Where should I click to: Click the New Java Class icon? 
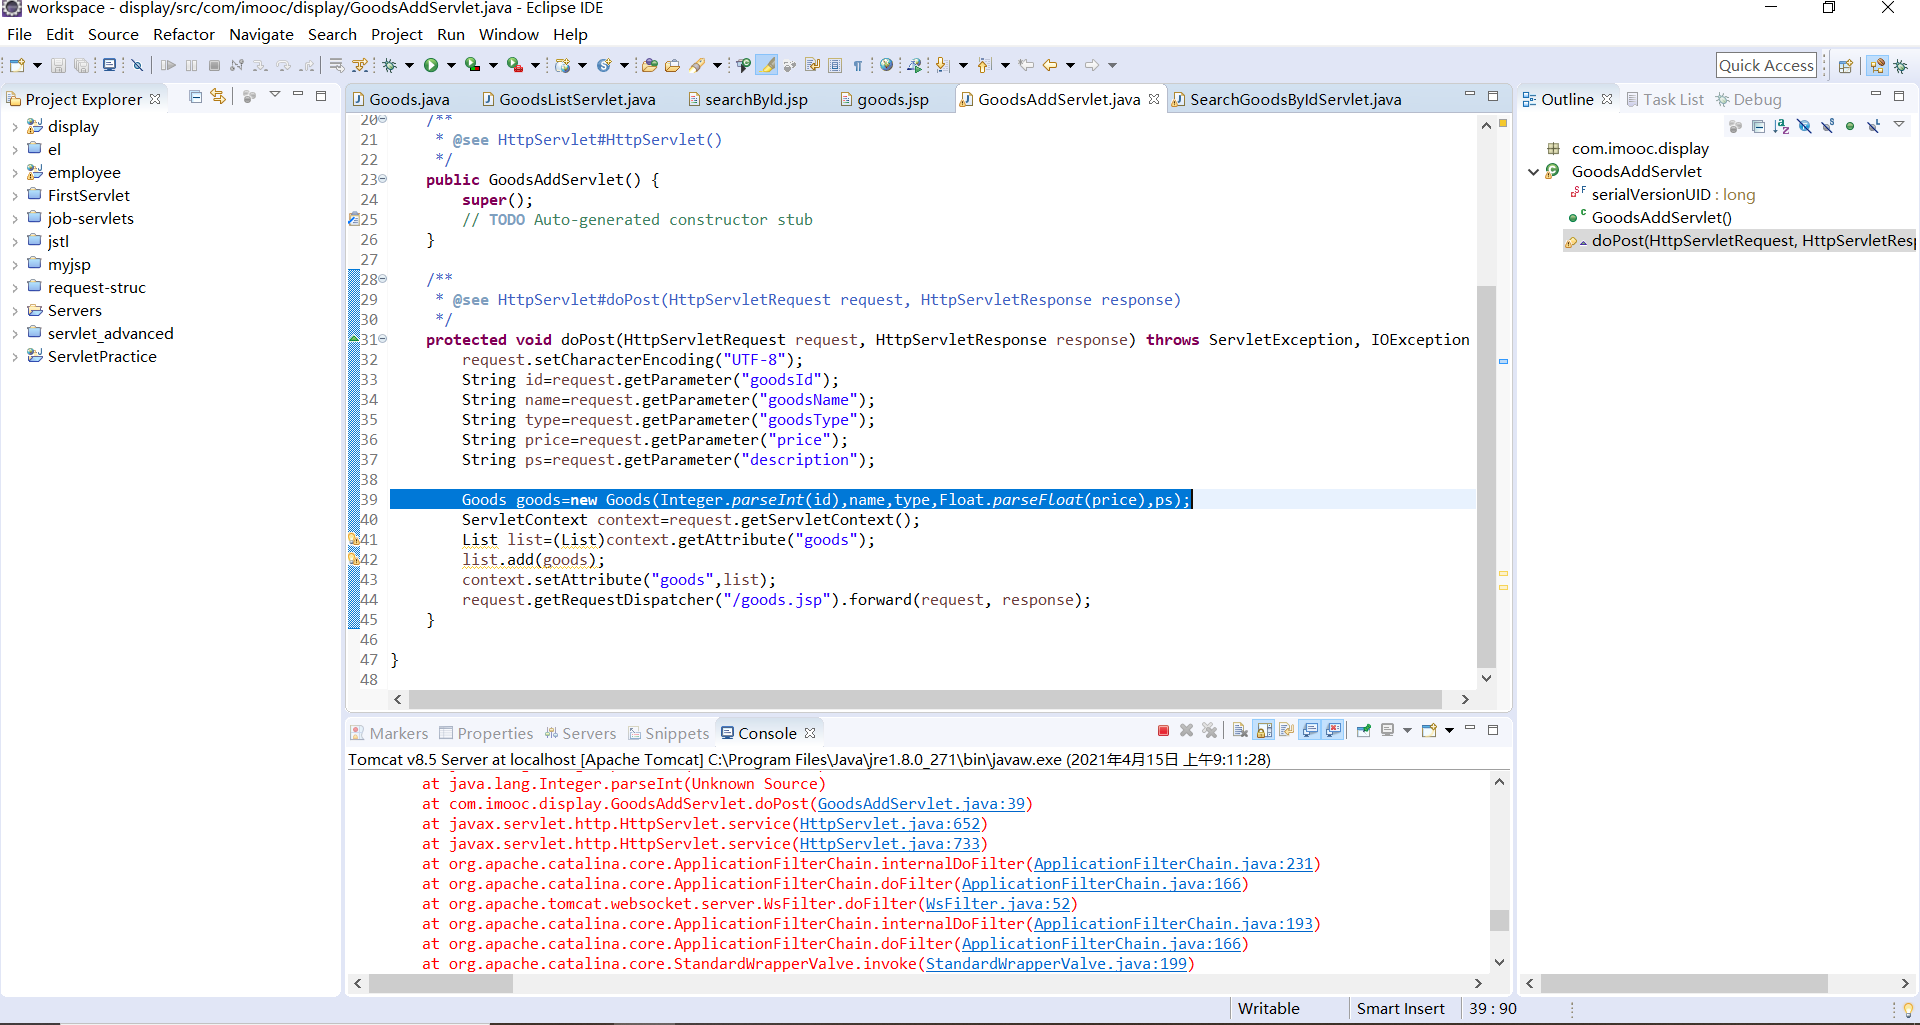tap(604, 65)
